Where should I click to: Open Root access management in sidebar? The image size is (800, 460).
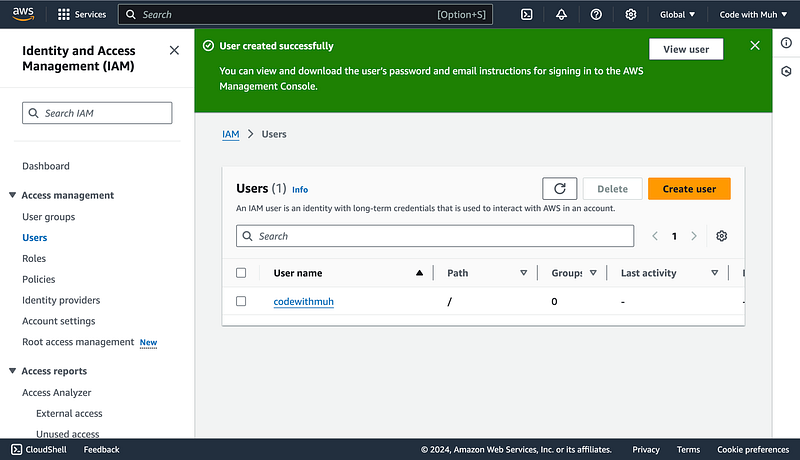pyautogui.click(x=78, y=342)
